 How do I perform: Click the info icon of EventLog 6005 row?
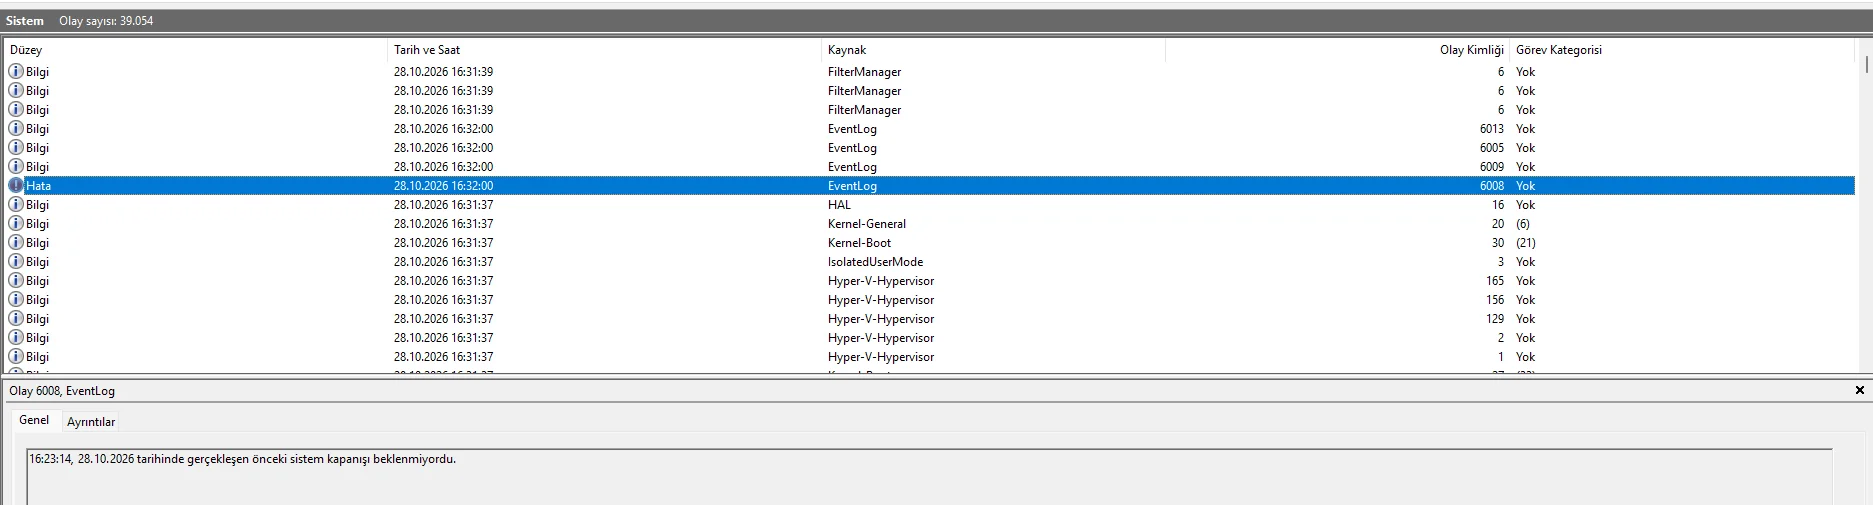point(16,148)
